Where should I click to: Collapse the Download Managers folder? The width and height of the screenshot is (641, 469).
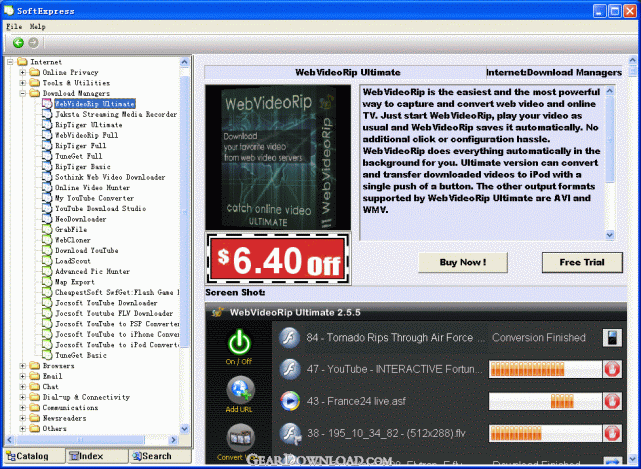click(x=23, y=93)
